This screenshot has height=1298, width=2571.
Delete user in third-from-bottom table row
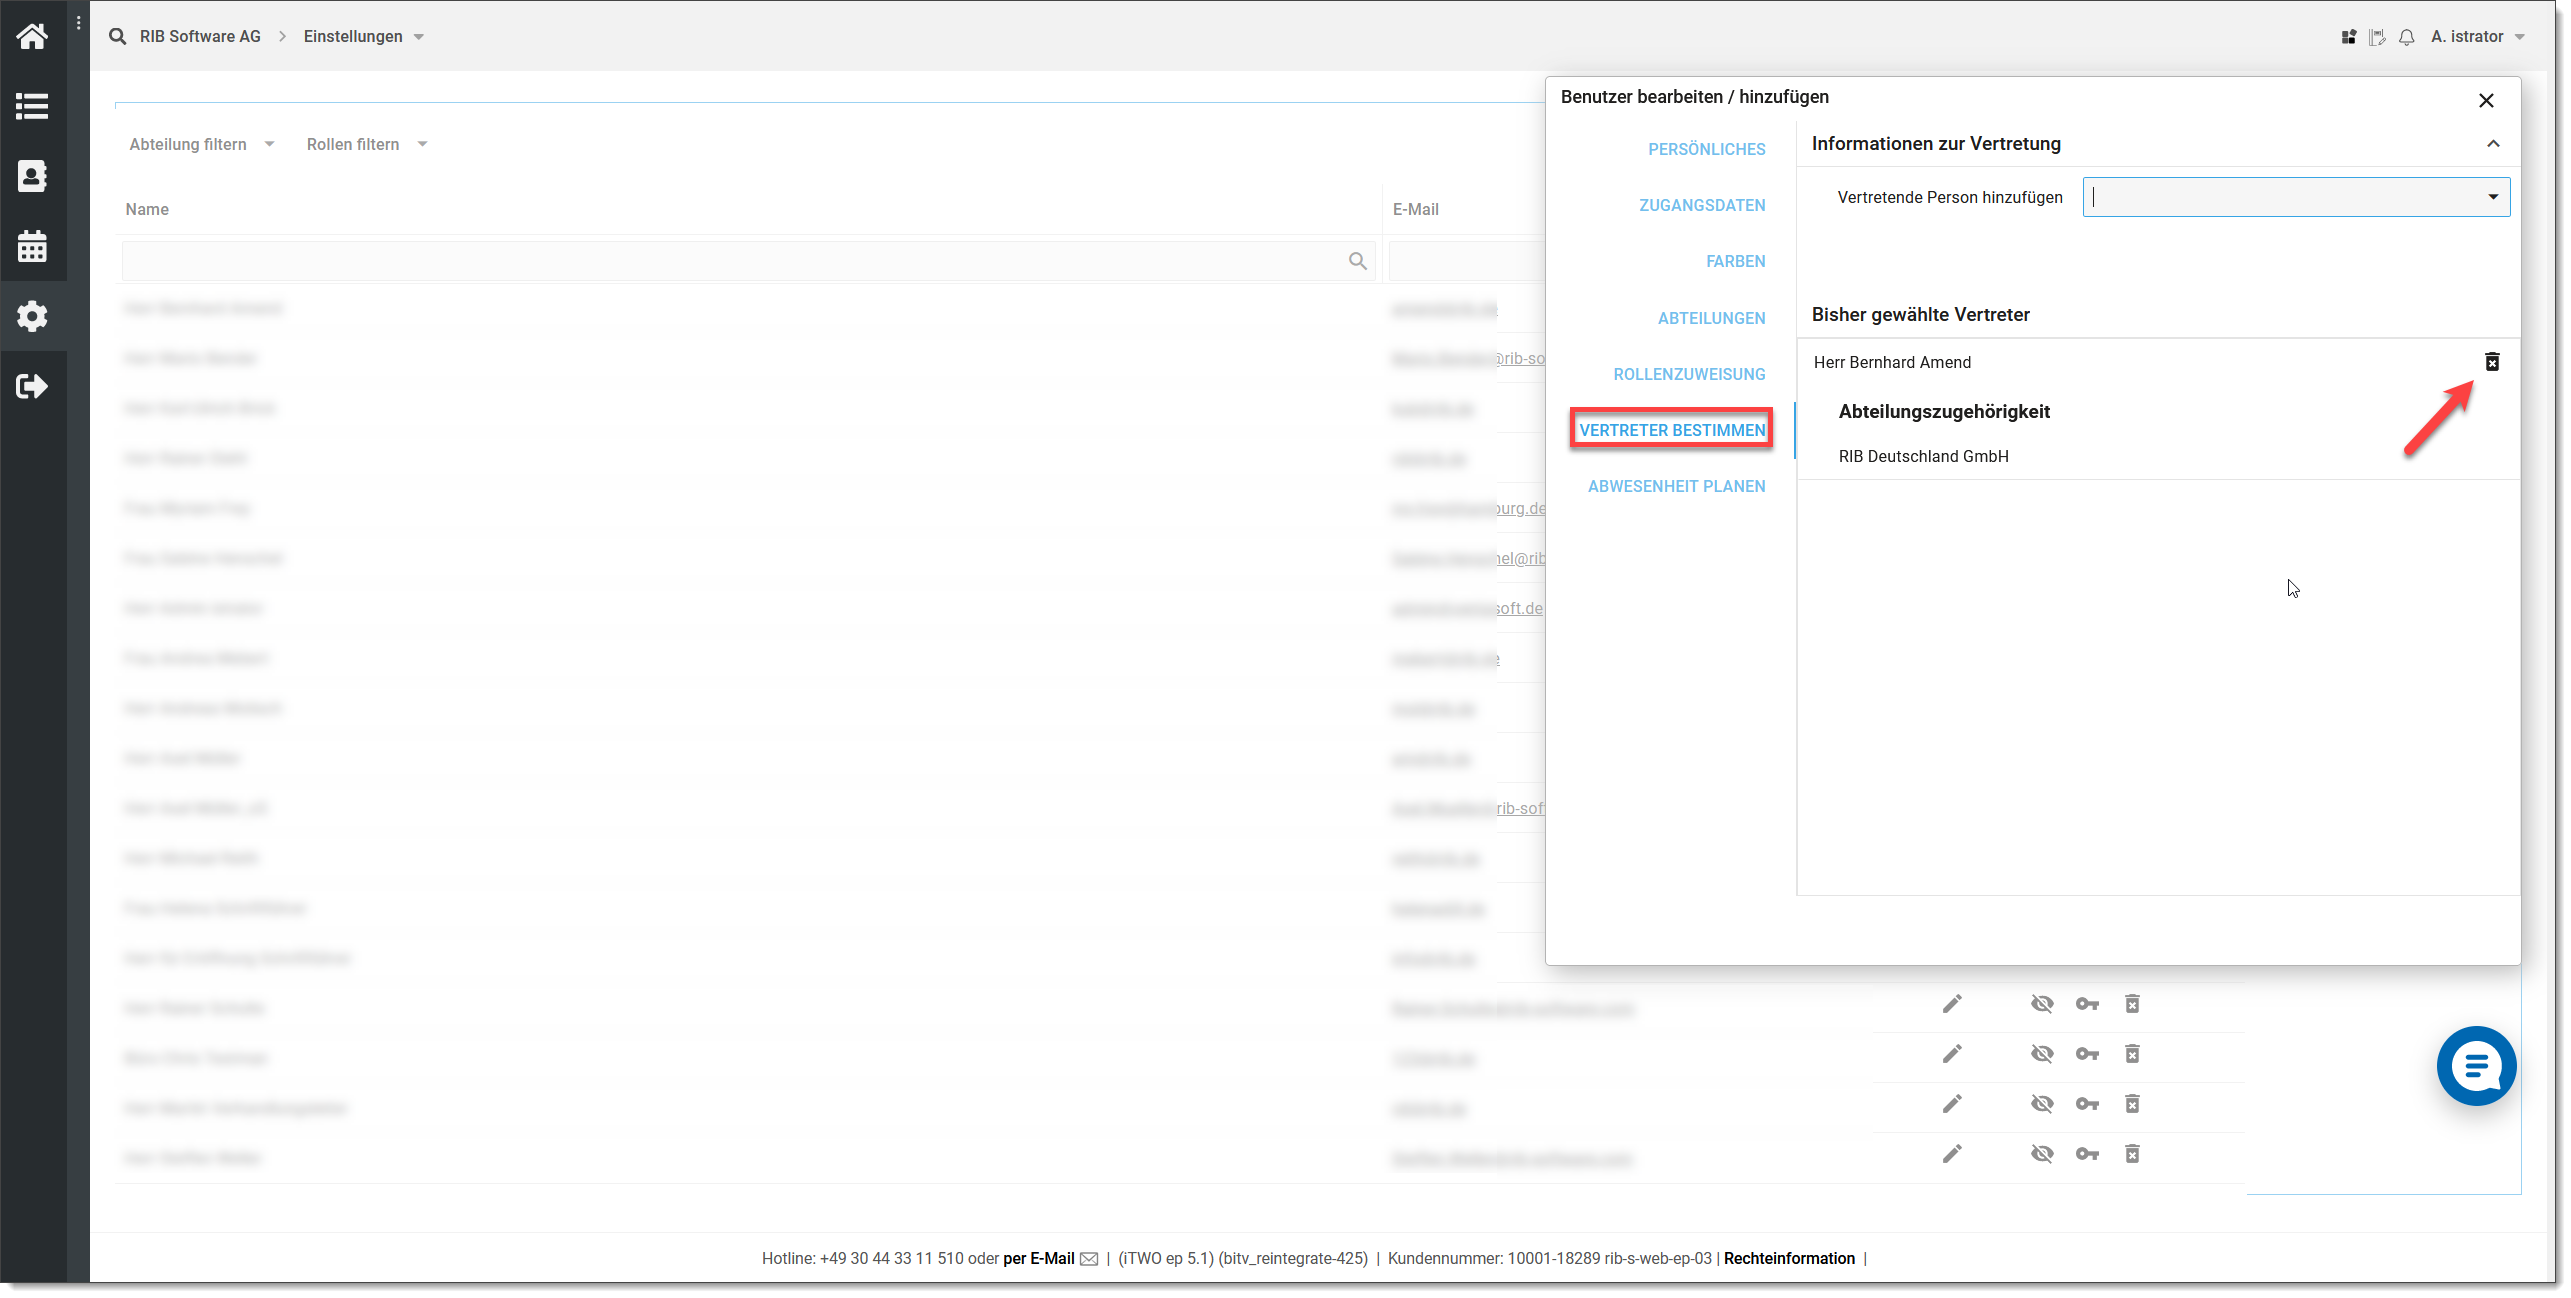[2132, 1054]
